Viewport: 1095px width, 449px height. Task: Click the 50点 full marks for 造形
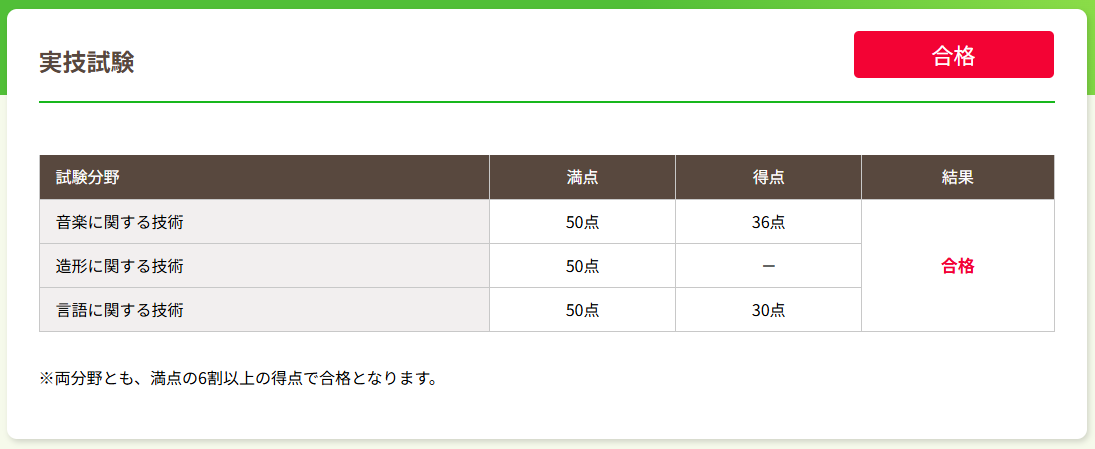point(582,266)
